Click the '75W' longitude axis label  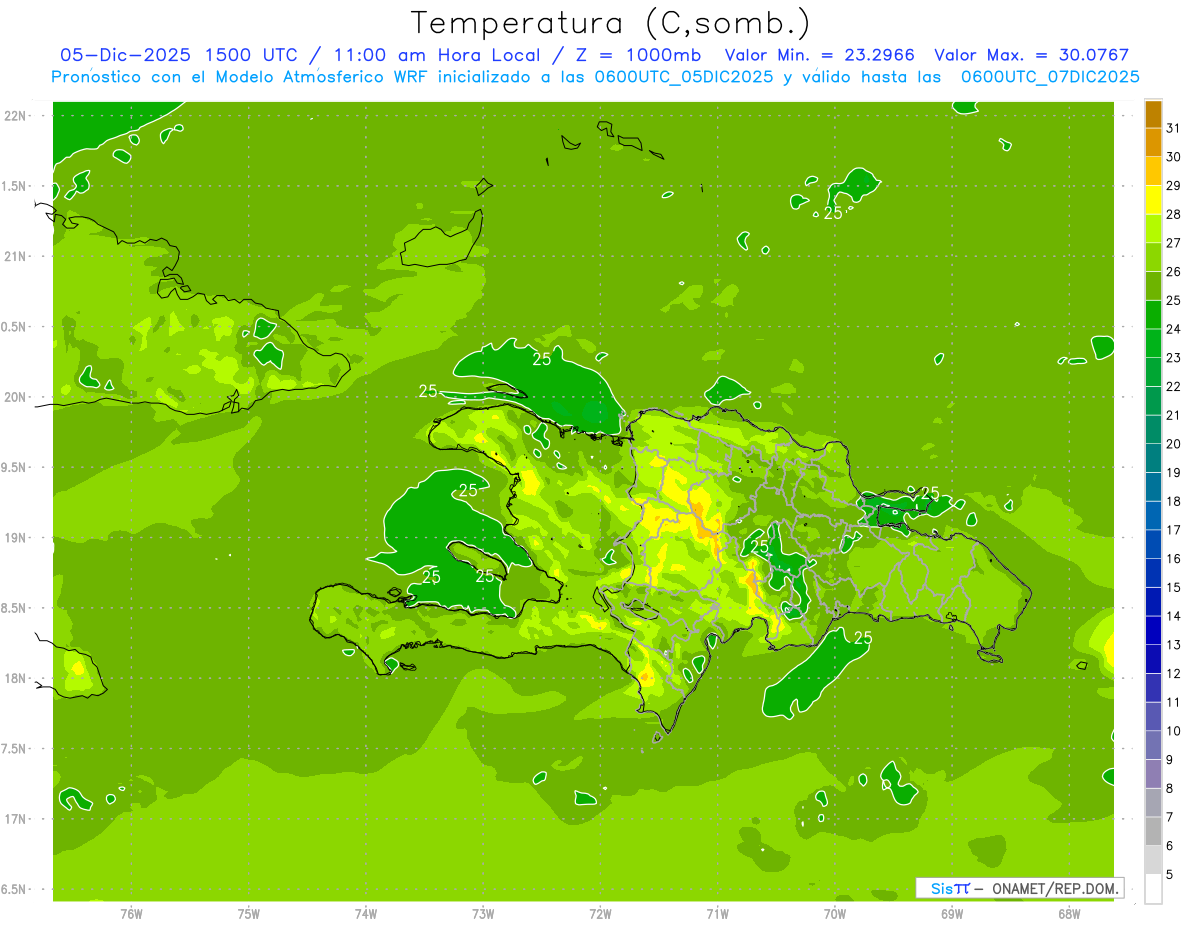click(248, 914)
